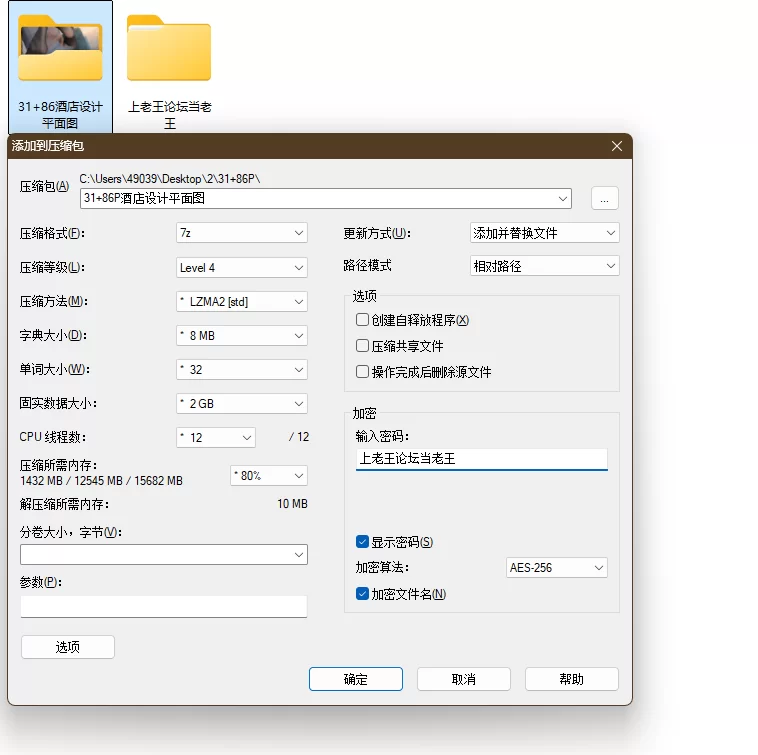The height and width of the screenshot is (755, 758).
Task: Click the 压缩所需内存 label
Action: [58, 465]
